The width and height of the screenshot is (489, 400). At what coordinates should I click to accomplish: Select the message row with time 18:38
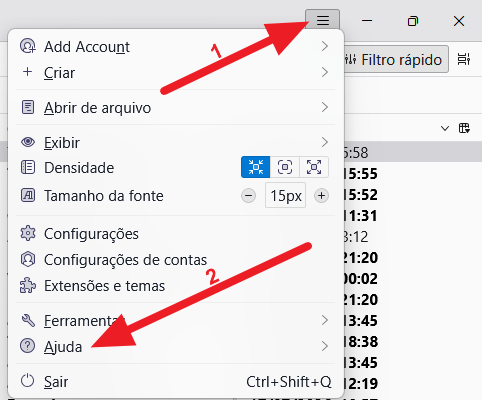coord(413,342)
